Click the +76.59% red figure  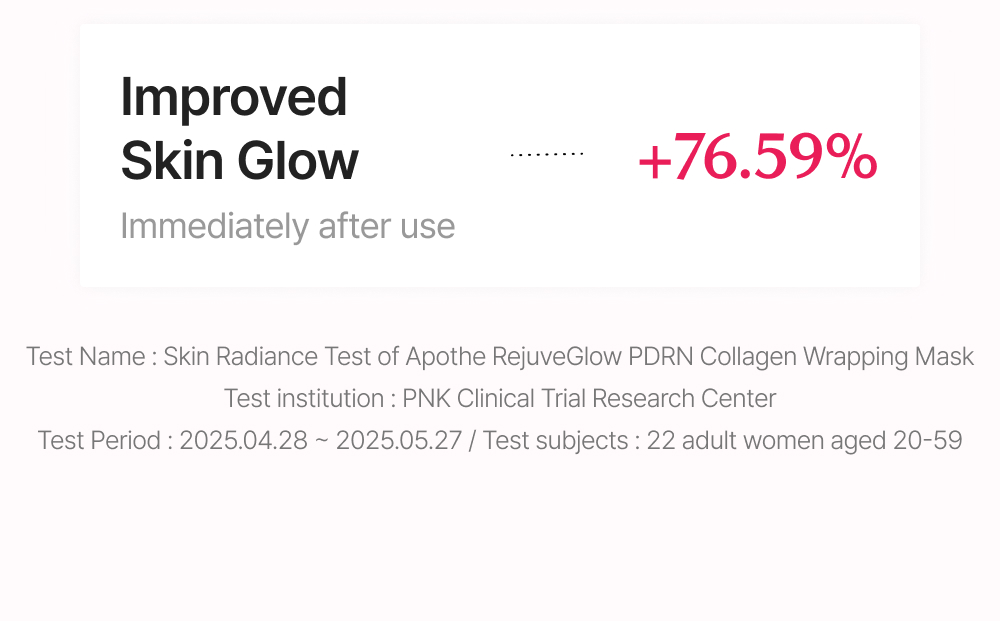[x=756, y=158]
